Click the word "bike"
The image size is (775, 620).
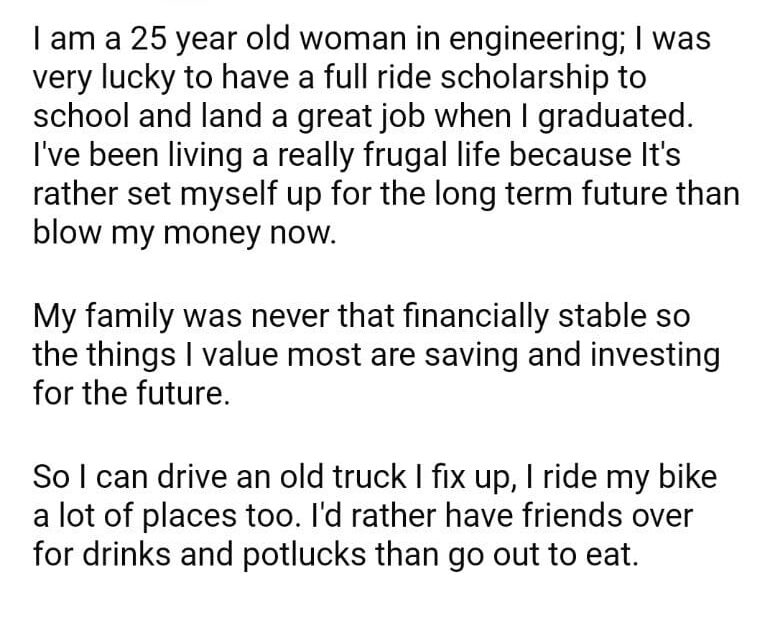686,478
